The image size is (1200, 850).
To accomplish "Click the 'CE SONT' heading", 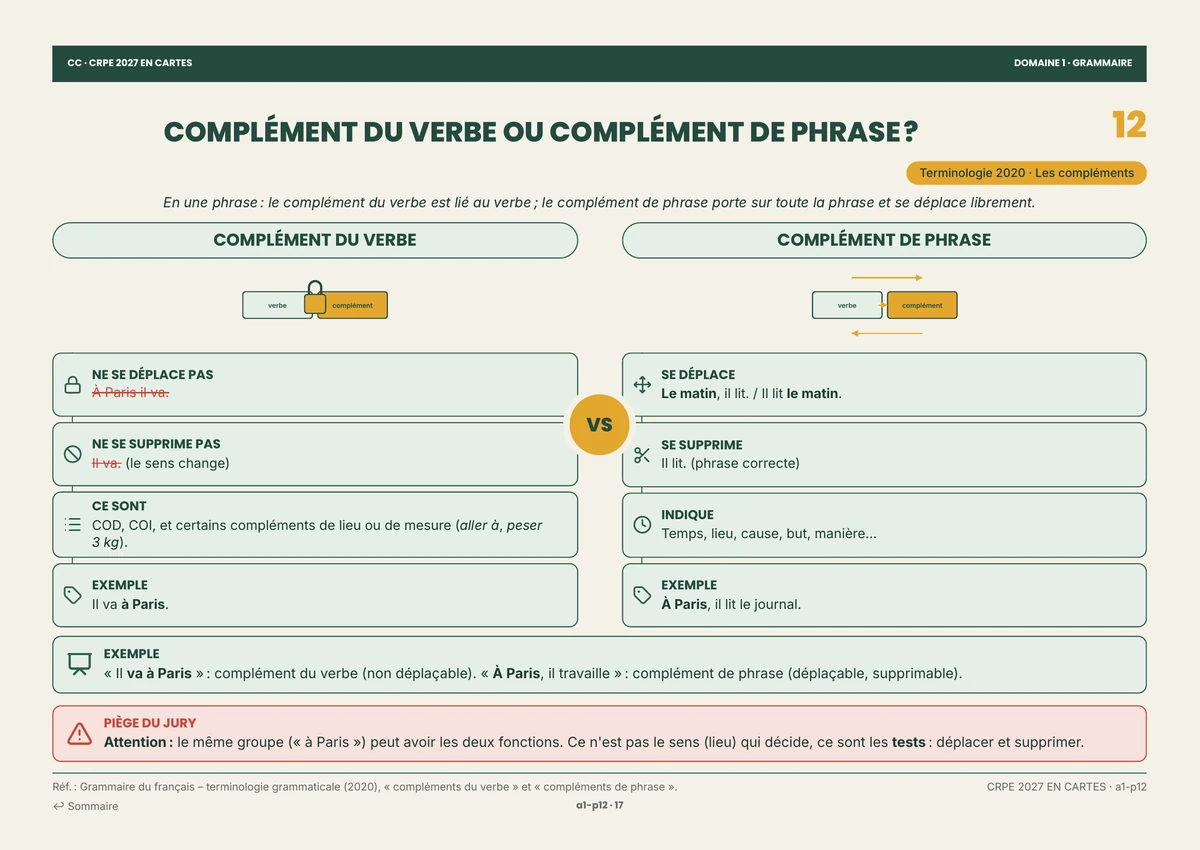I will point(119,506).
